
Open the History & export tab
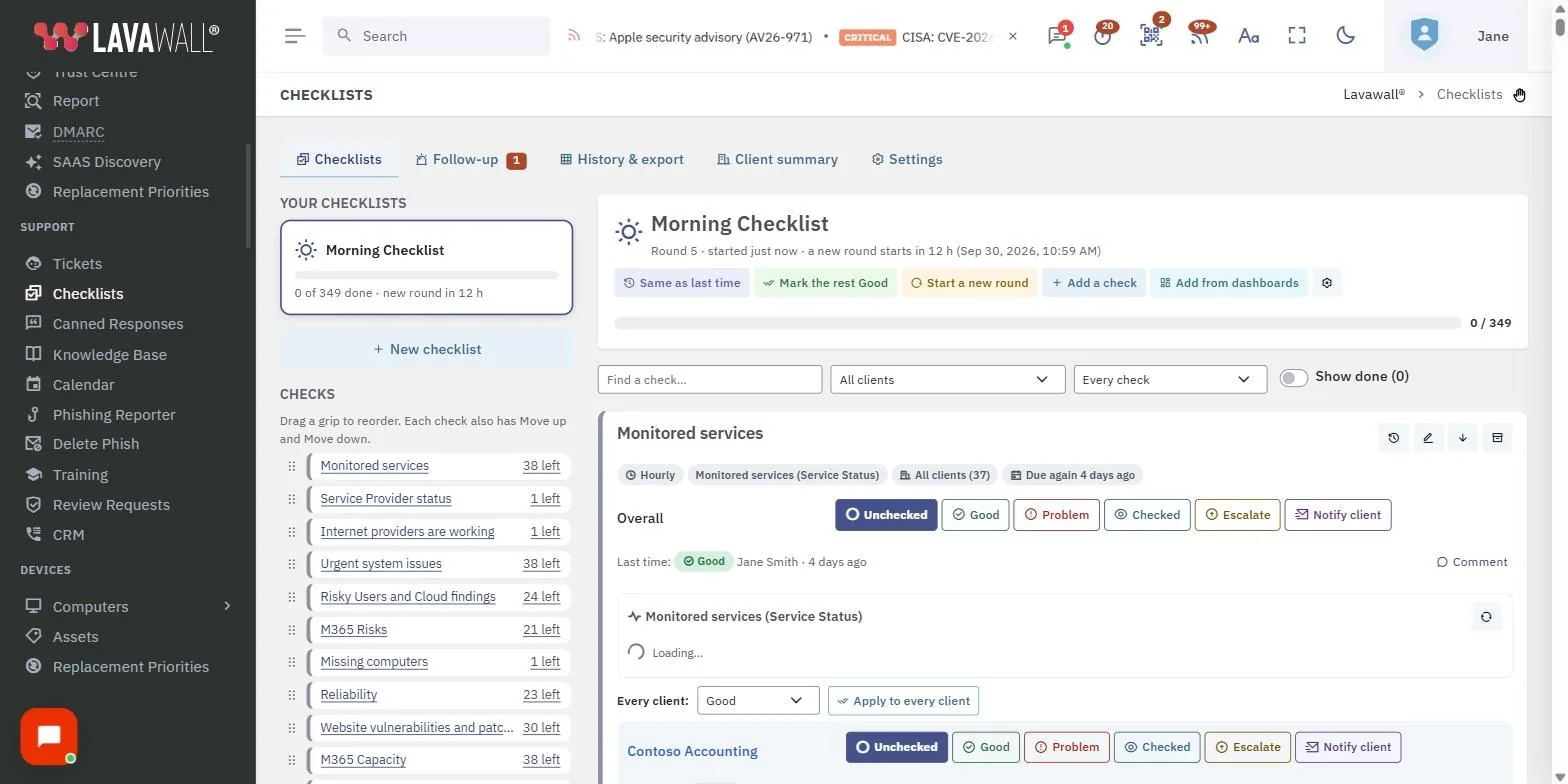point(622,160)
